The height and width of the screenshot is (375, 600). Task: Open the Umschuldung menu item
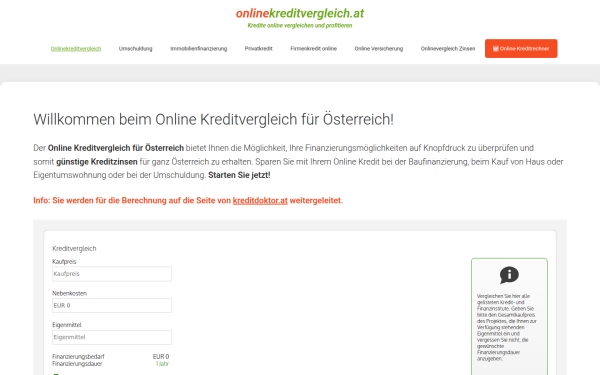[x=135, y=49]
